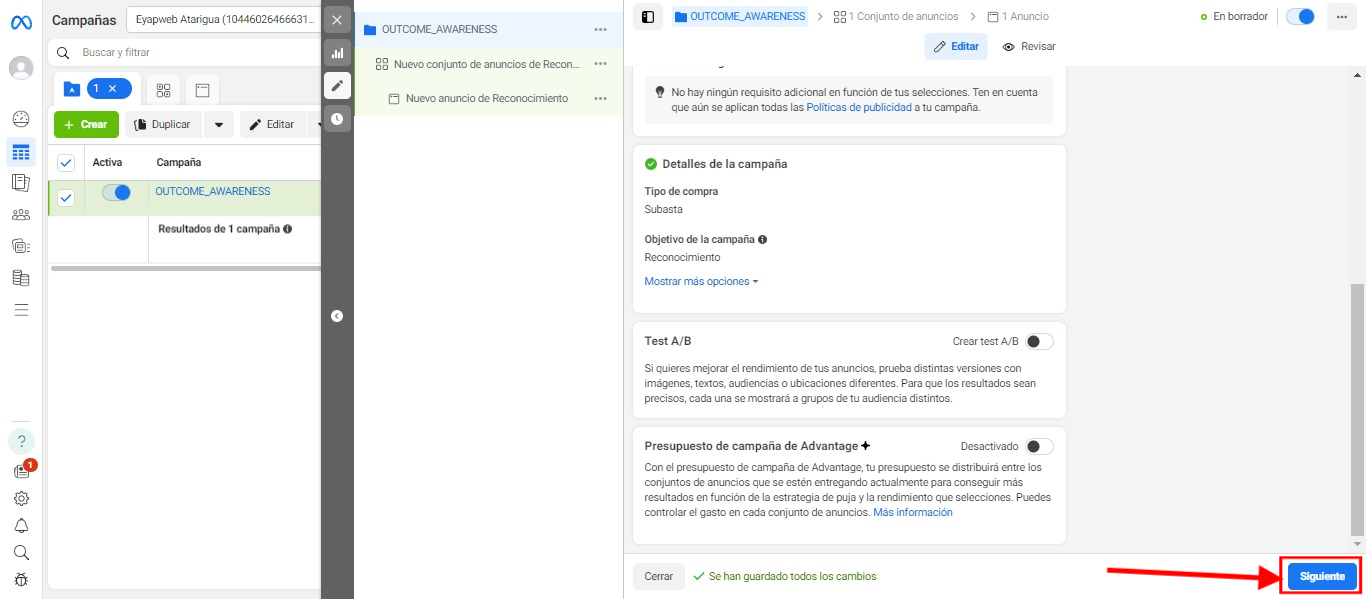Click the Editar toolbar button
This screenshot has width=1366, height=599.
click(272, 125)
